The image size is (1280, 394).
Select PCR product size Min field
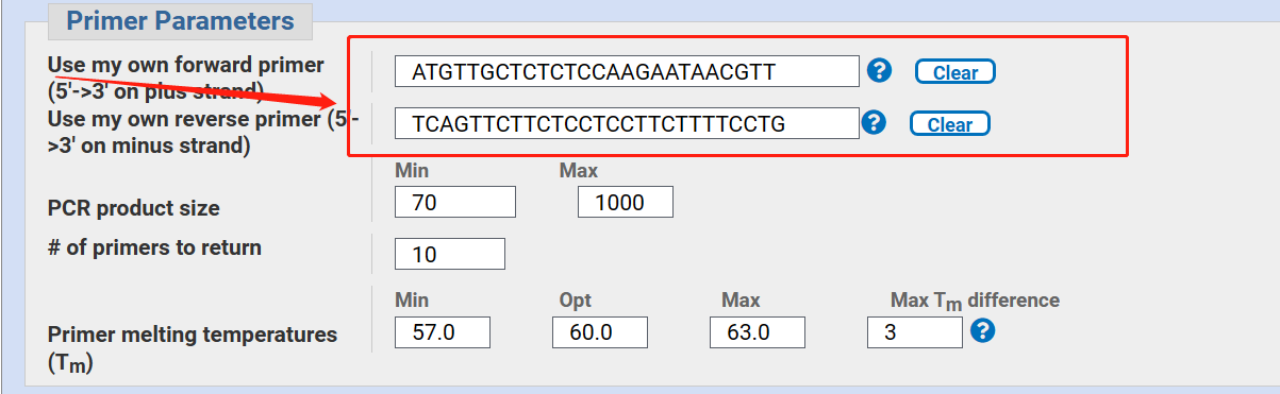(x=455, y=202)
